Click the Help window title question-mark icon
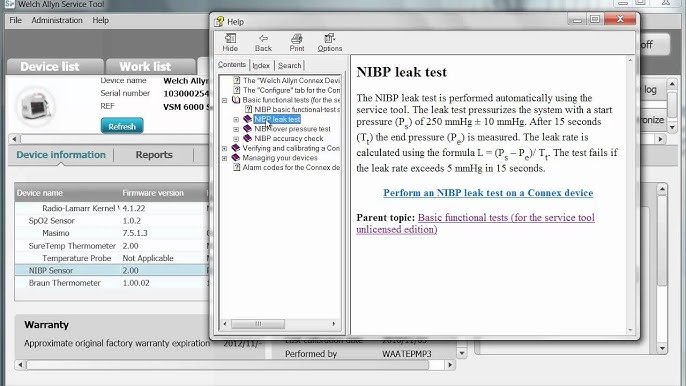 219,21
